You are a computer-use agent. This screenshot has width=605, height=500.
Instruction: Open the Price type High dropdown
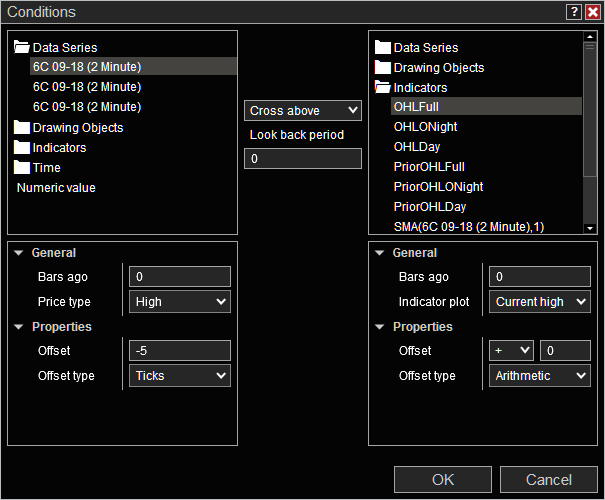(x=180, y=302)
